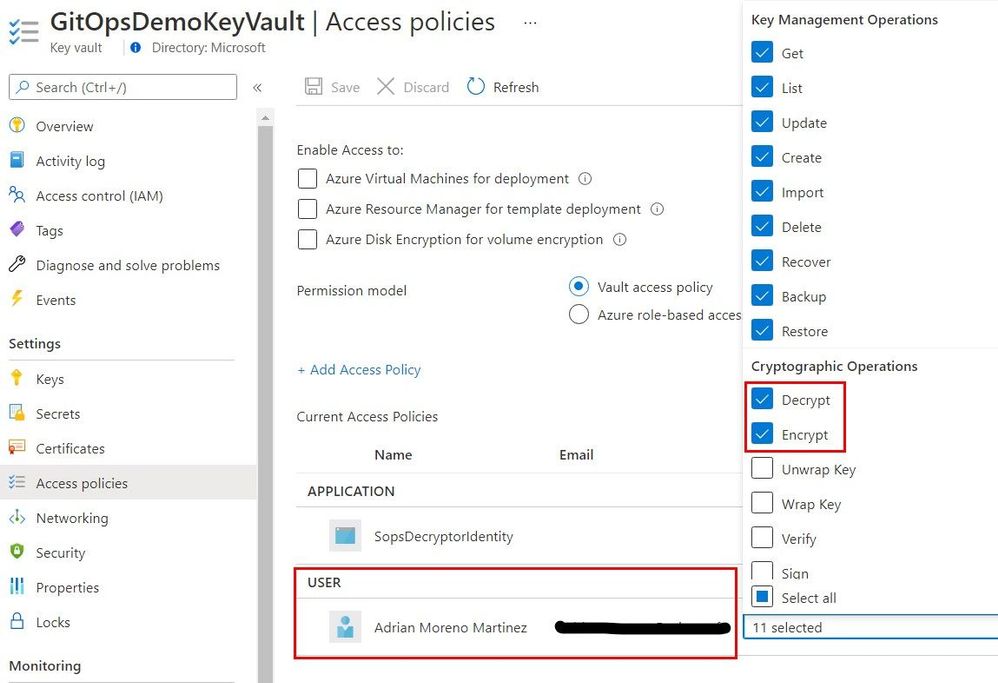The width and height of the screenshot is (998, 683).
Task: Click the Adrian Moreno Martinez user icon
Action: [345, 626]
